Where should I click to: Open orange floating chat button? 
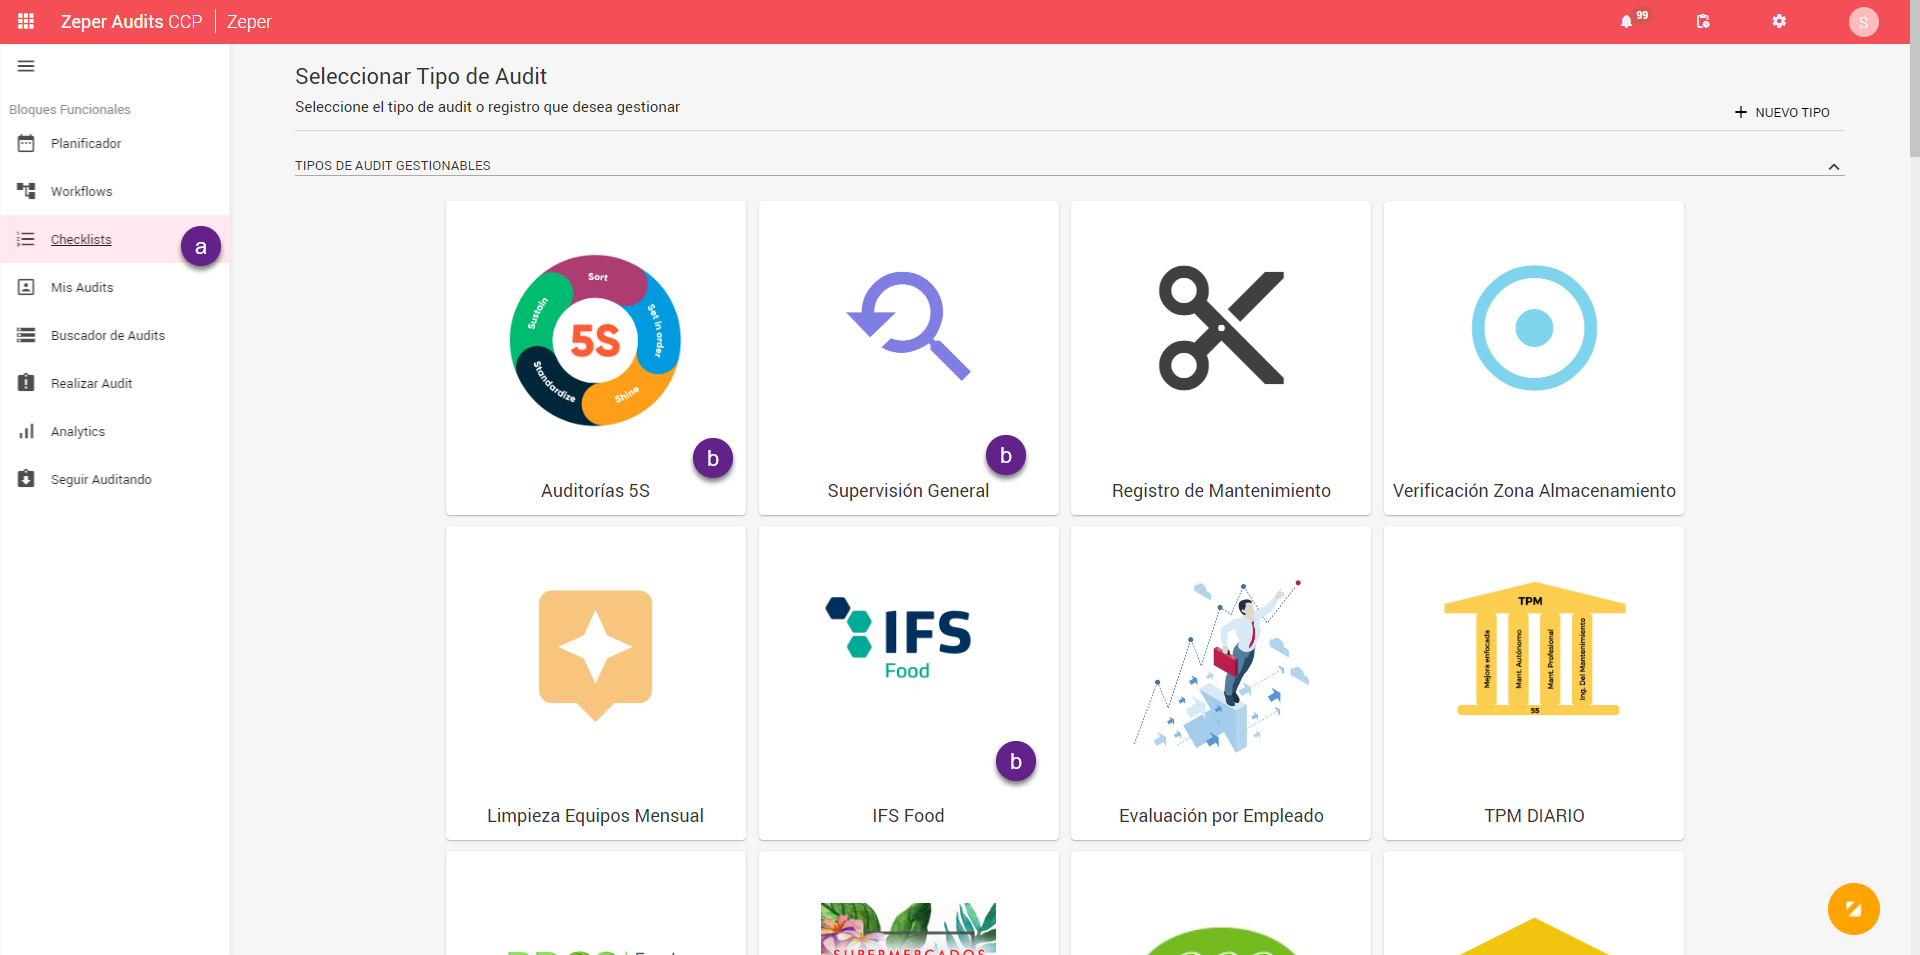(1853, 909)
